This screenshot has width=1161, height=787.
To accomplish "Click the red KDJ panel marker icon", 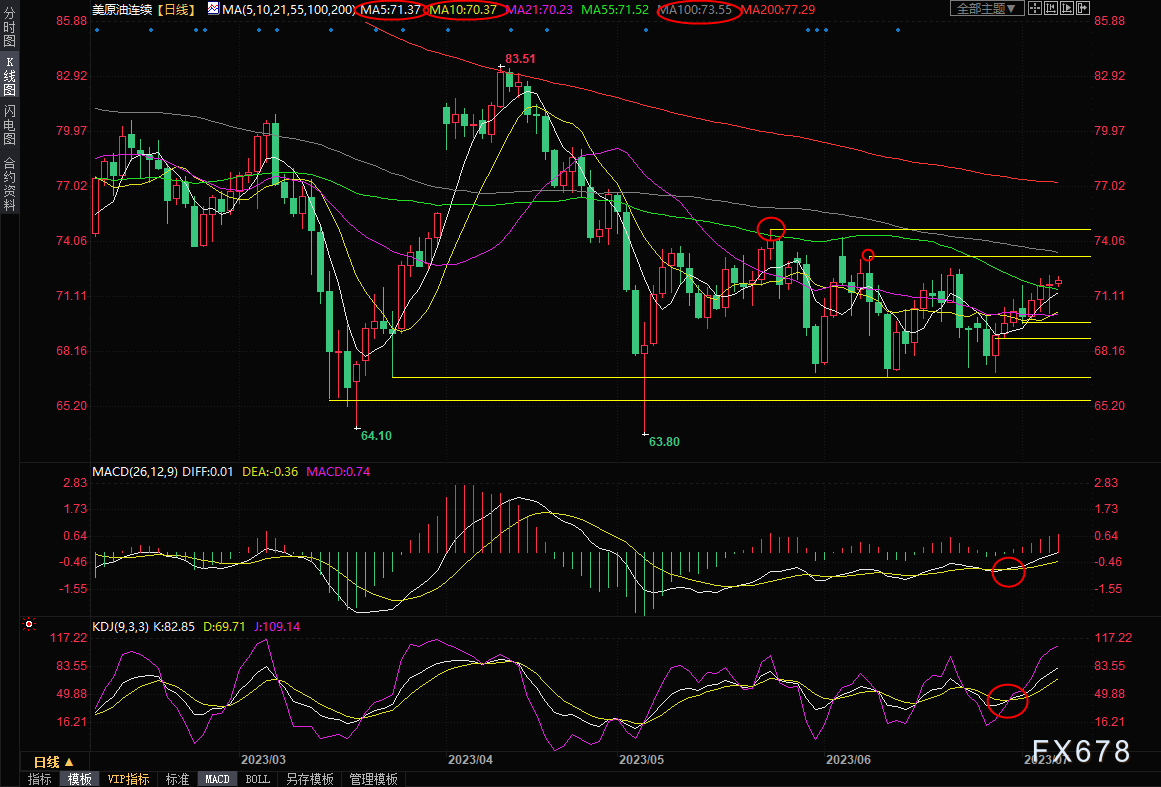I will click(29, 625).
